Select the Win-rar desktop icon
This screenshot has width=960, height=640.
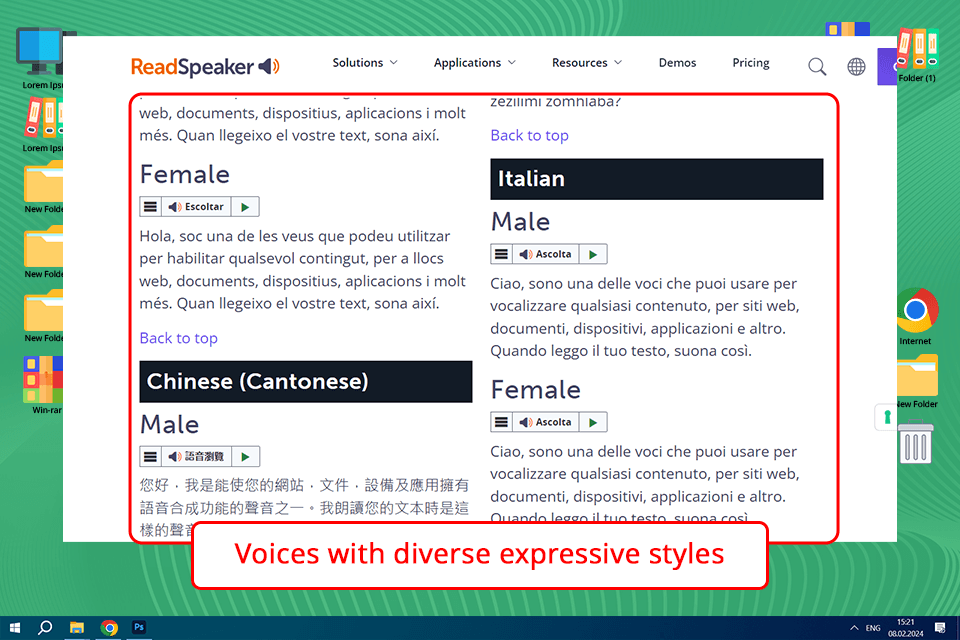(43, 385)
